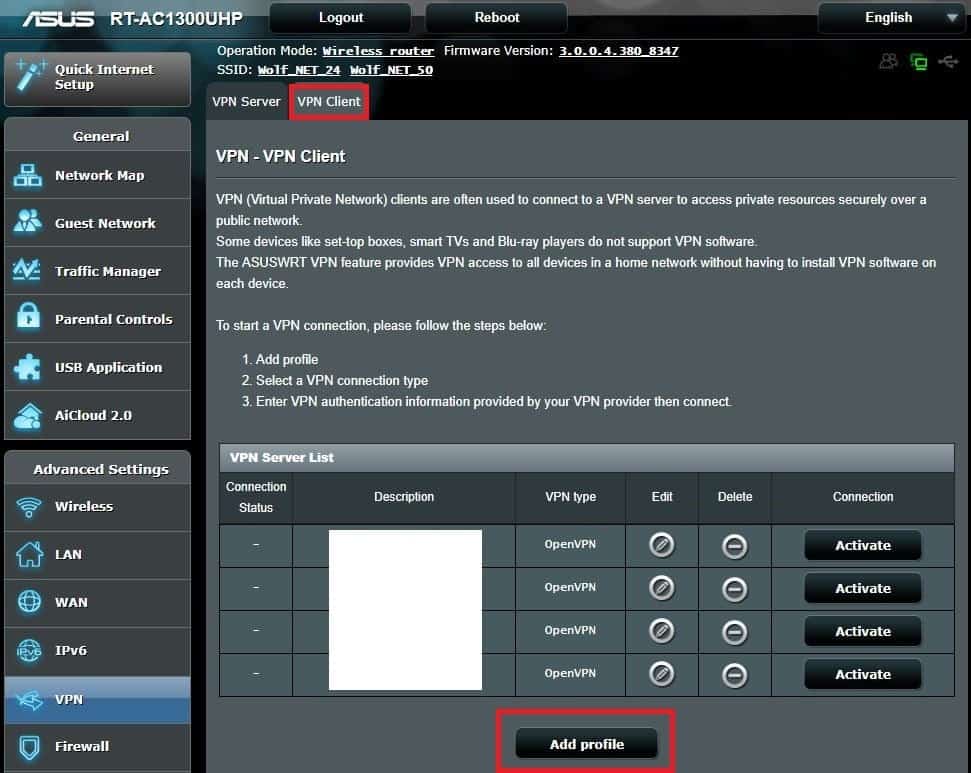The width and height of the screenshot is (971, 773).
Task: Open Firewall settings menu item
Action: (x=97, y=746)
